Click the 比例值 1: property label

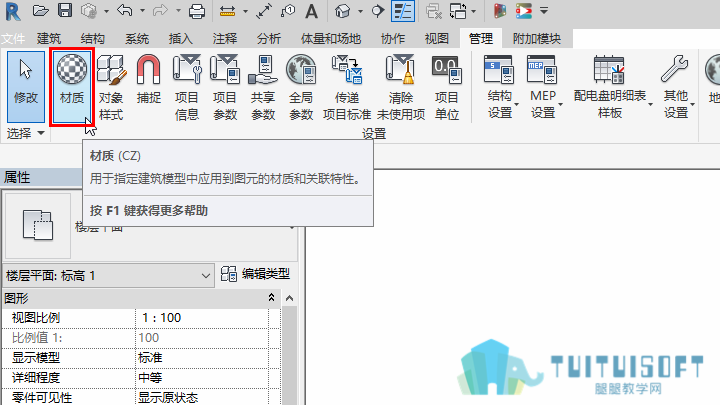point(37,338)
